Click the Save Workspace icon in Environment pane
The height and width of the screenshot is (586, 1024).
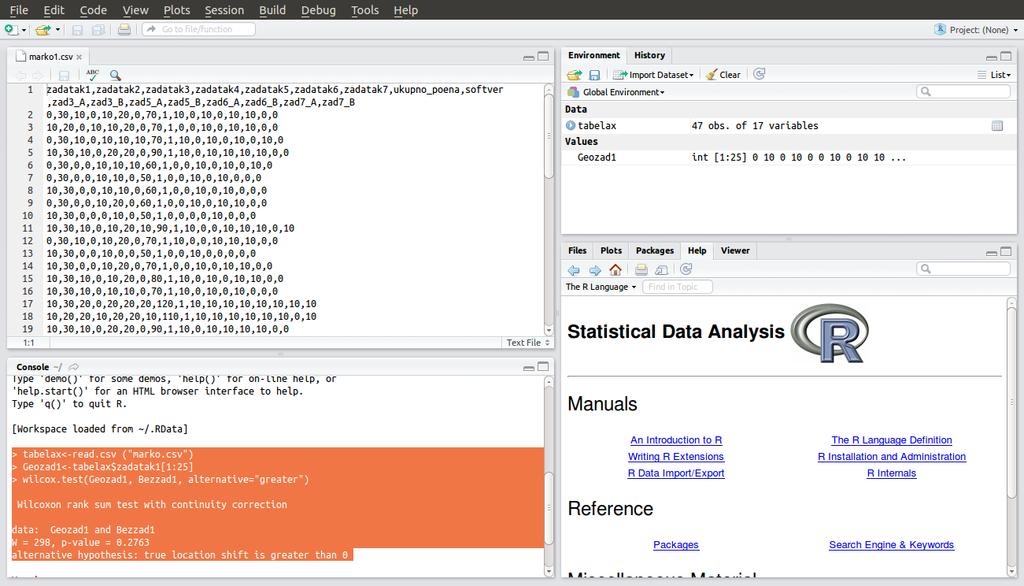point(594,74)
